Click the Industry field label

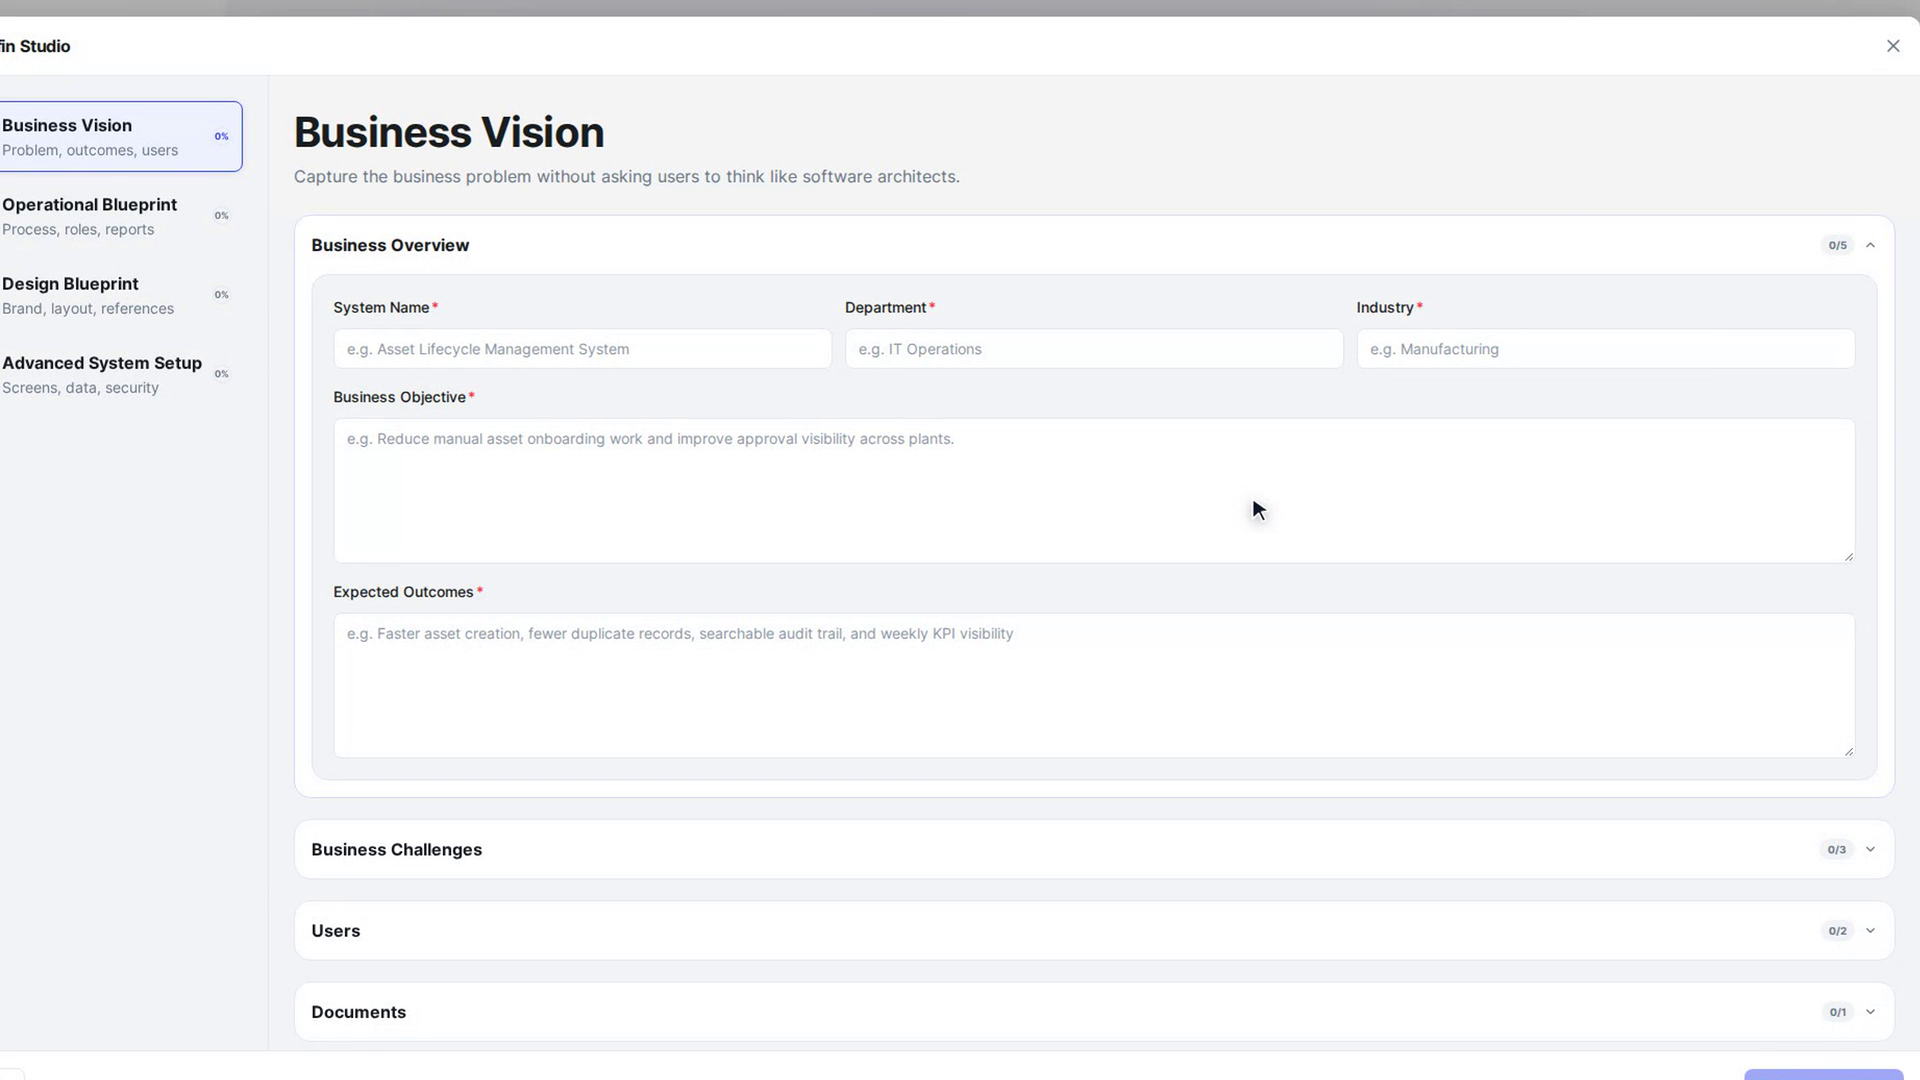click(1385, 308)
